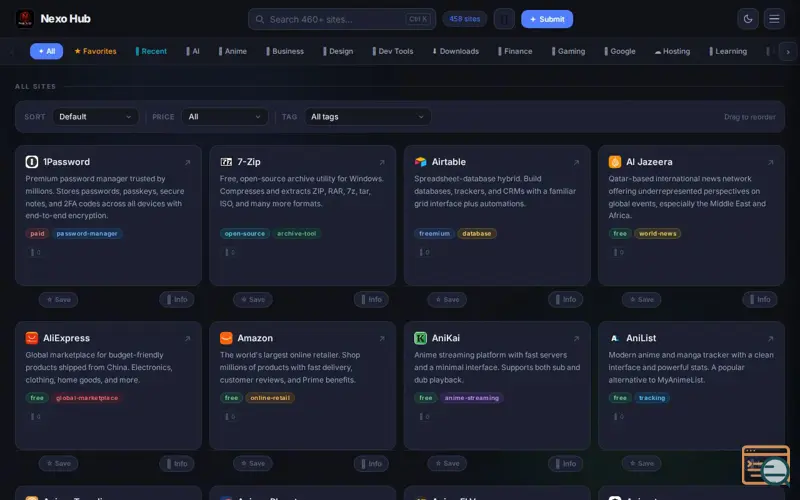Viewport: 800px width, 500px height.
Task: Select the AI category tab
Action: (x=193, y=51)
